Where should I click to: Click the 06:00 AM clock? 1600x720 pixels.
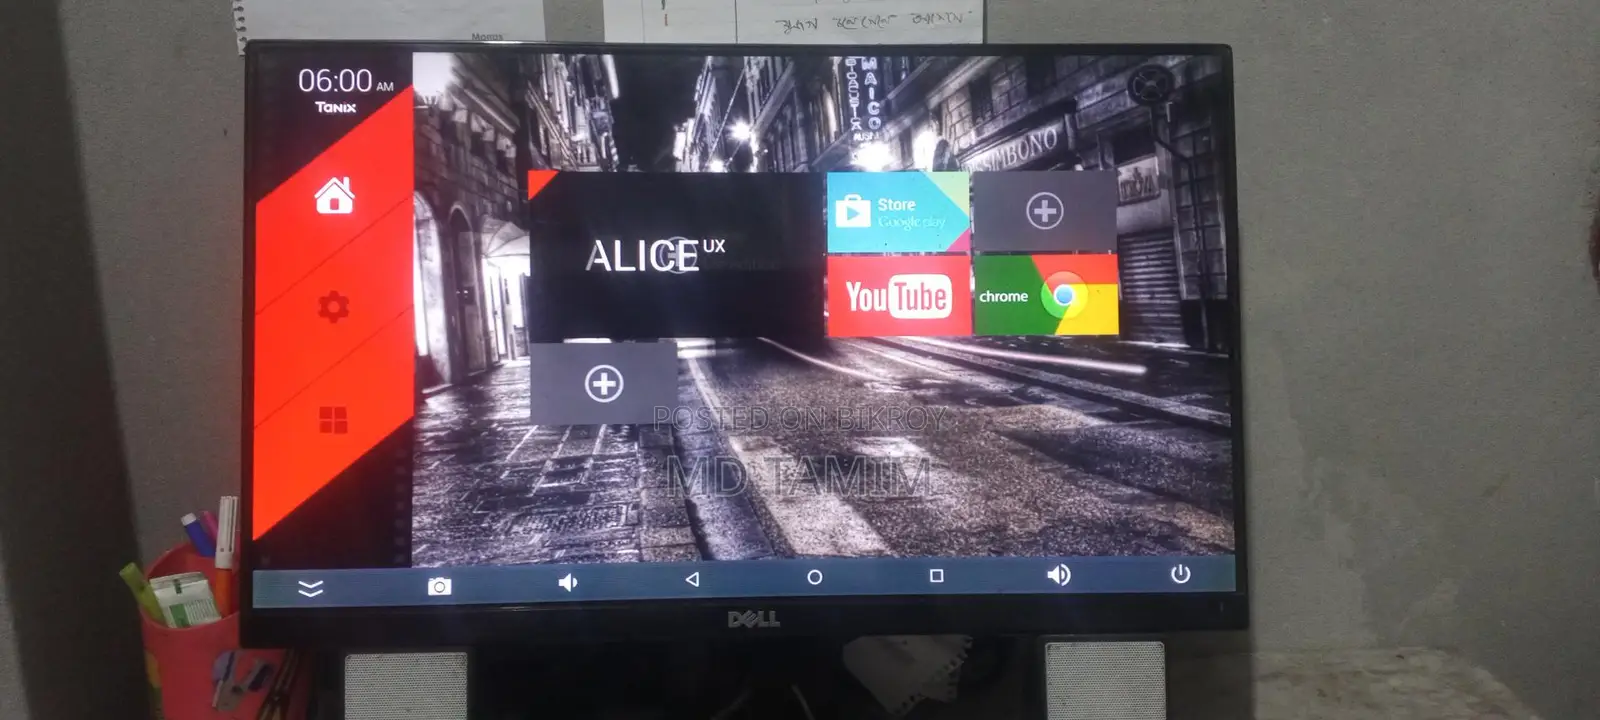(x=346, y=81)
